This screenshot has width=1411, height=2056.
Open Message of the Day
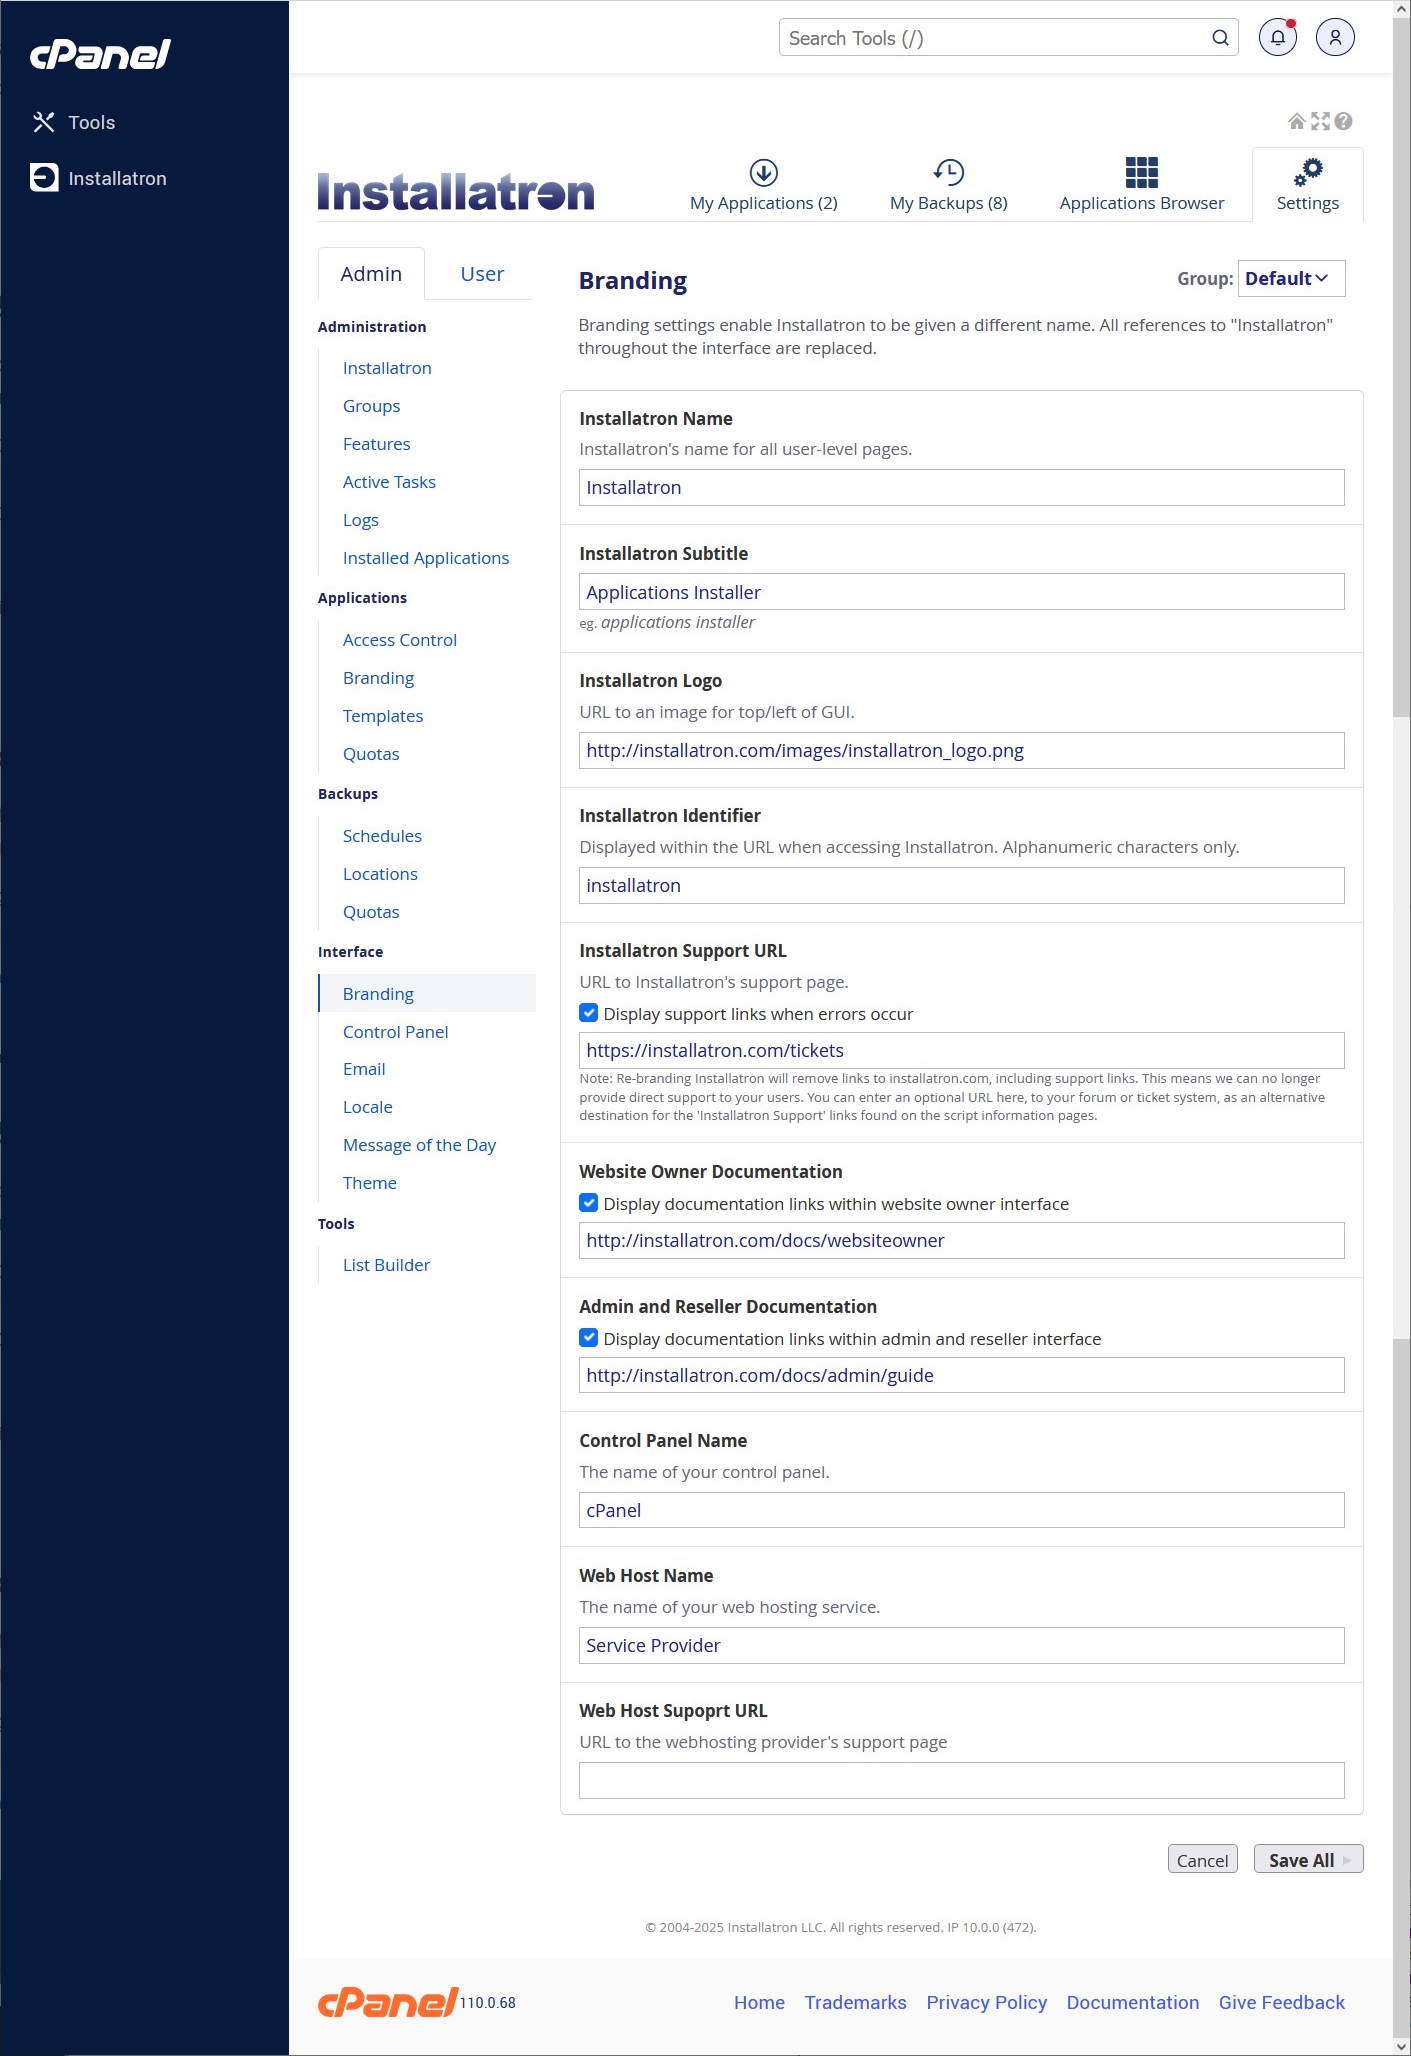[419, 1145]
